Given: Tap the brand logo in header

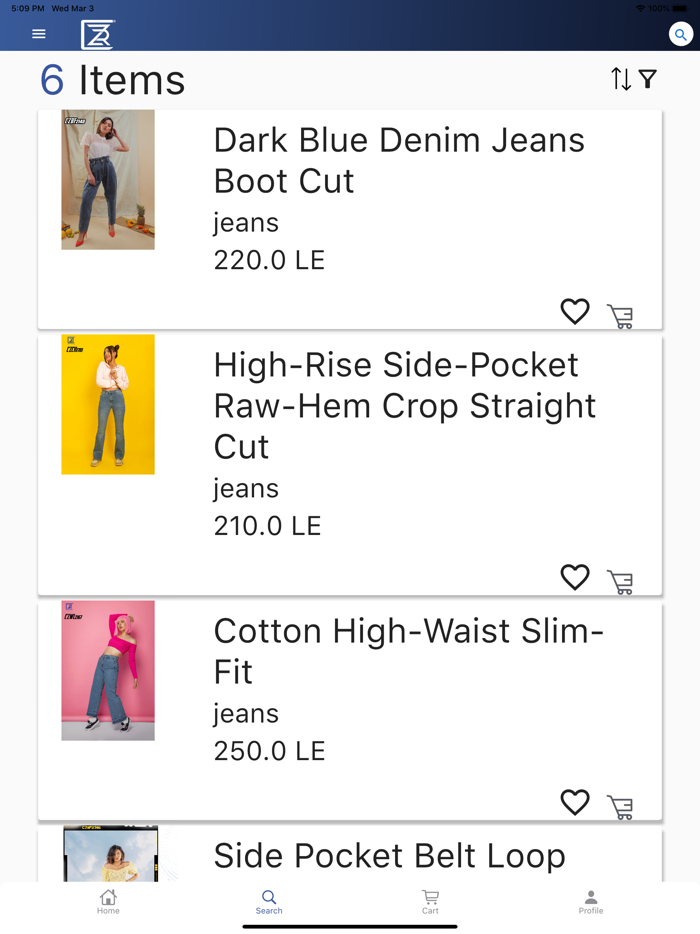Looking at the screenshot, I should tap(98, 34).
